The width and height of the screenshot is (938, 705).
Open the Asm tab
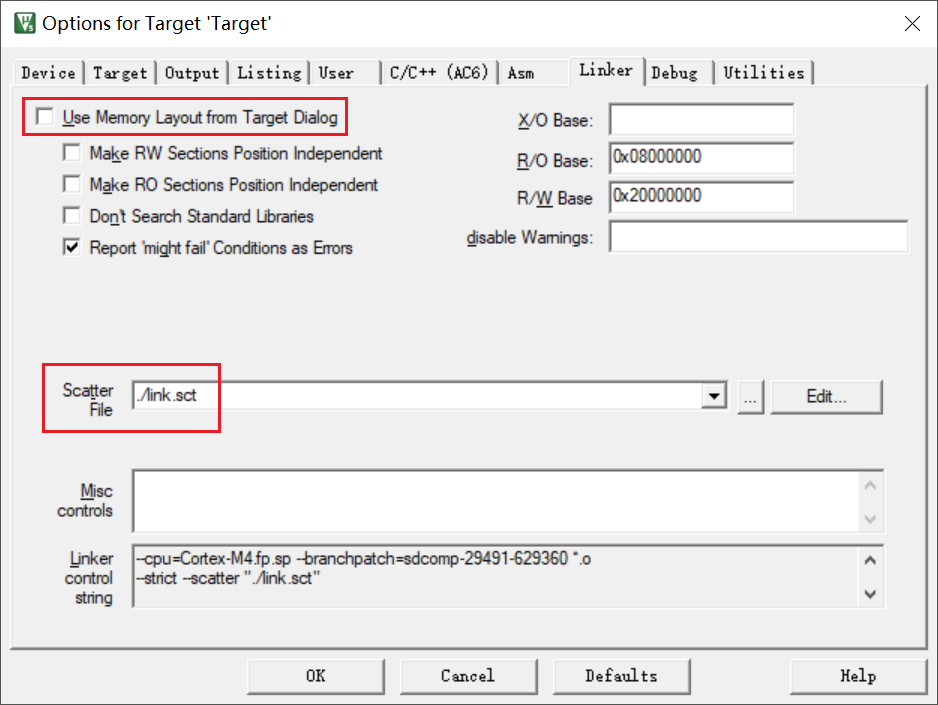[532, 73]
